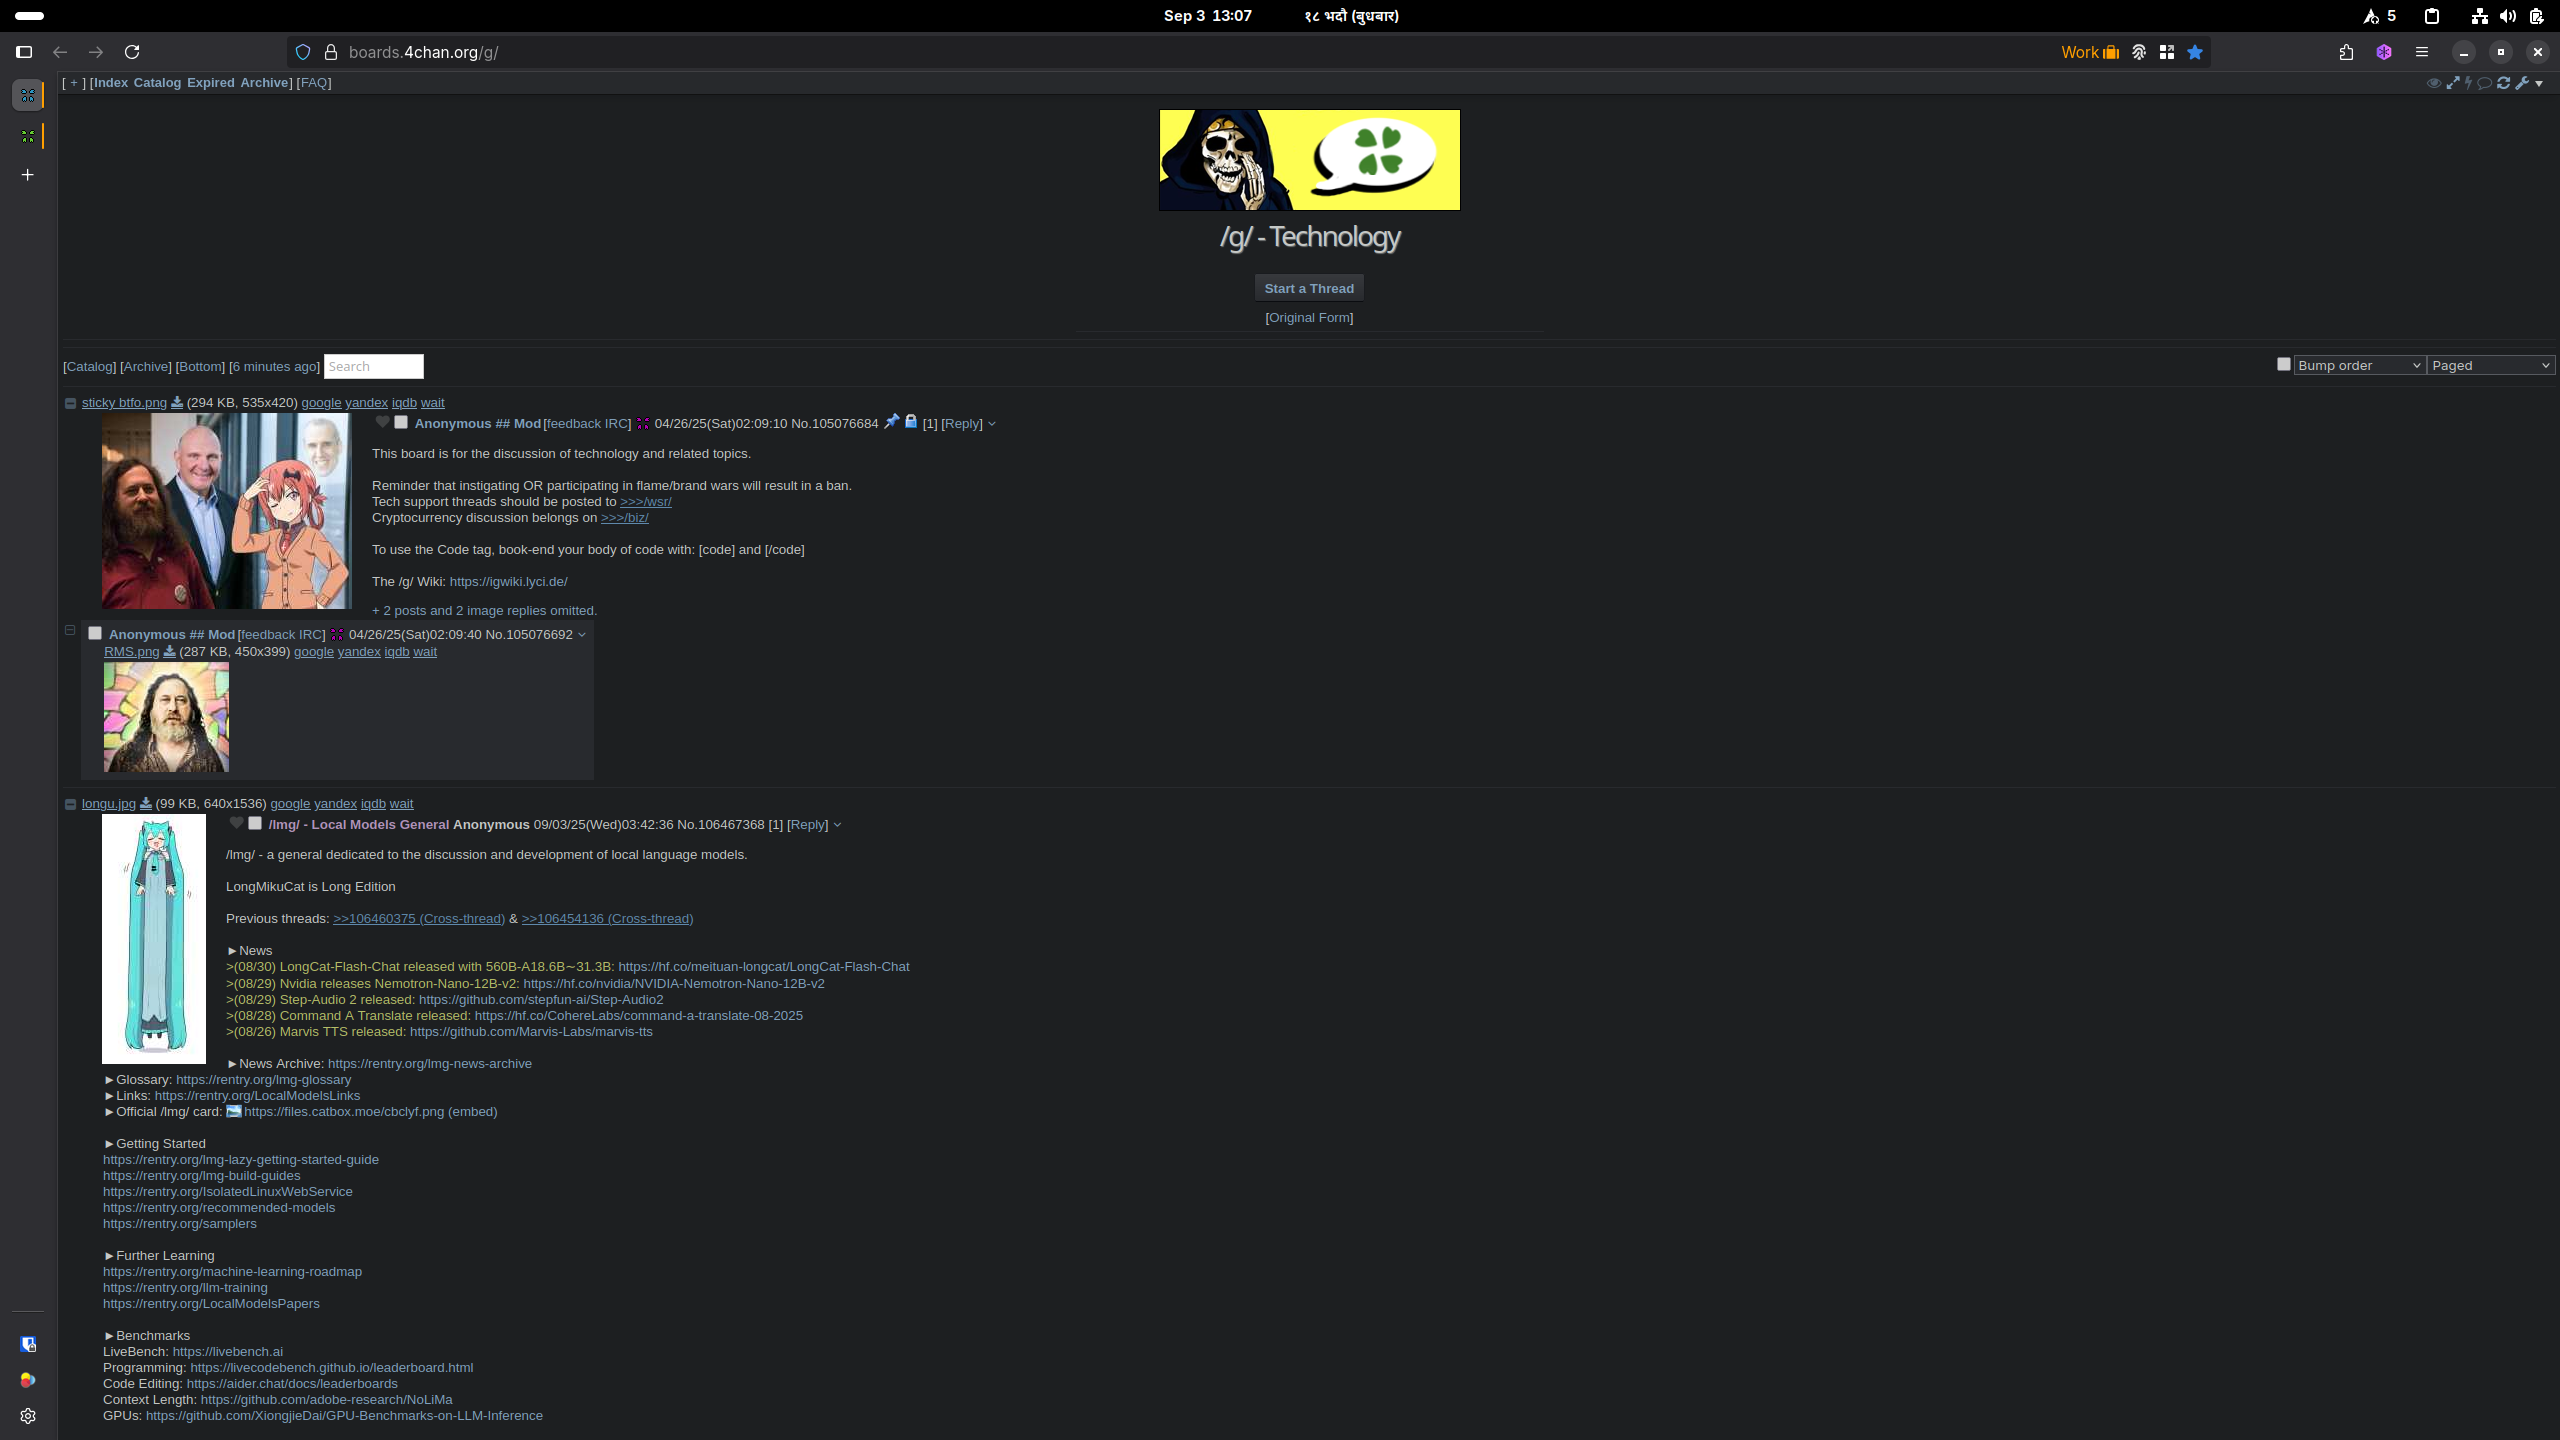The image size is (2560, 1440).
Task: Collapse reply No.105076692 minus toggle
Action: point(70,630)
